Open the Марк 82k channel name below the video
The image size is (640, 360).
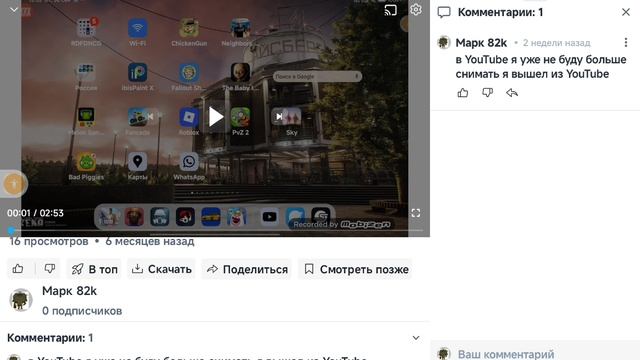(x=69, y=291)
